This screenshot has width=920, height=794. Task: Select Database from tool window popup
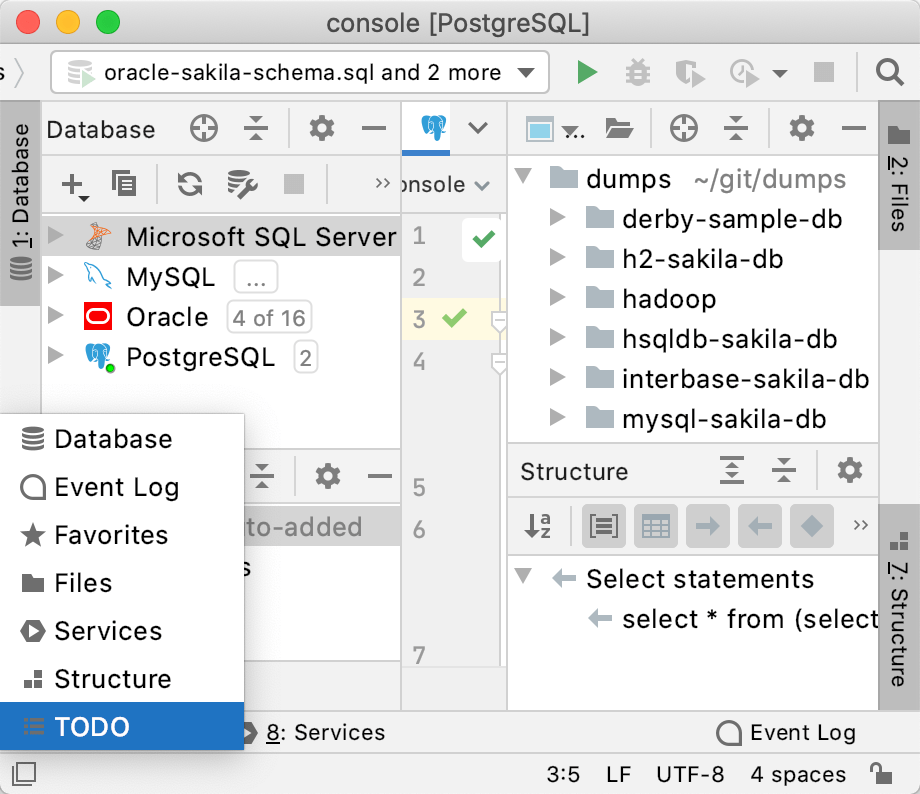(x=122, y=439)
